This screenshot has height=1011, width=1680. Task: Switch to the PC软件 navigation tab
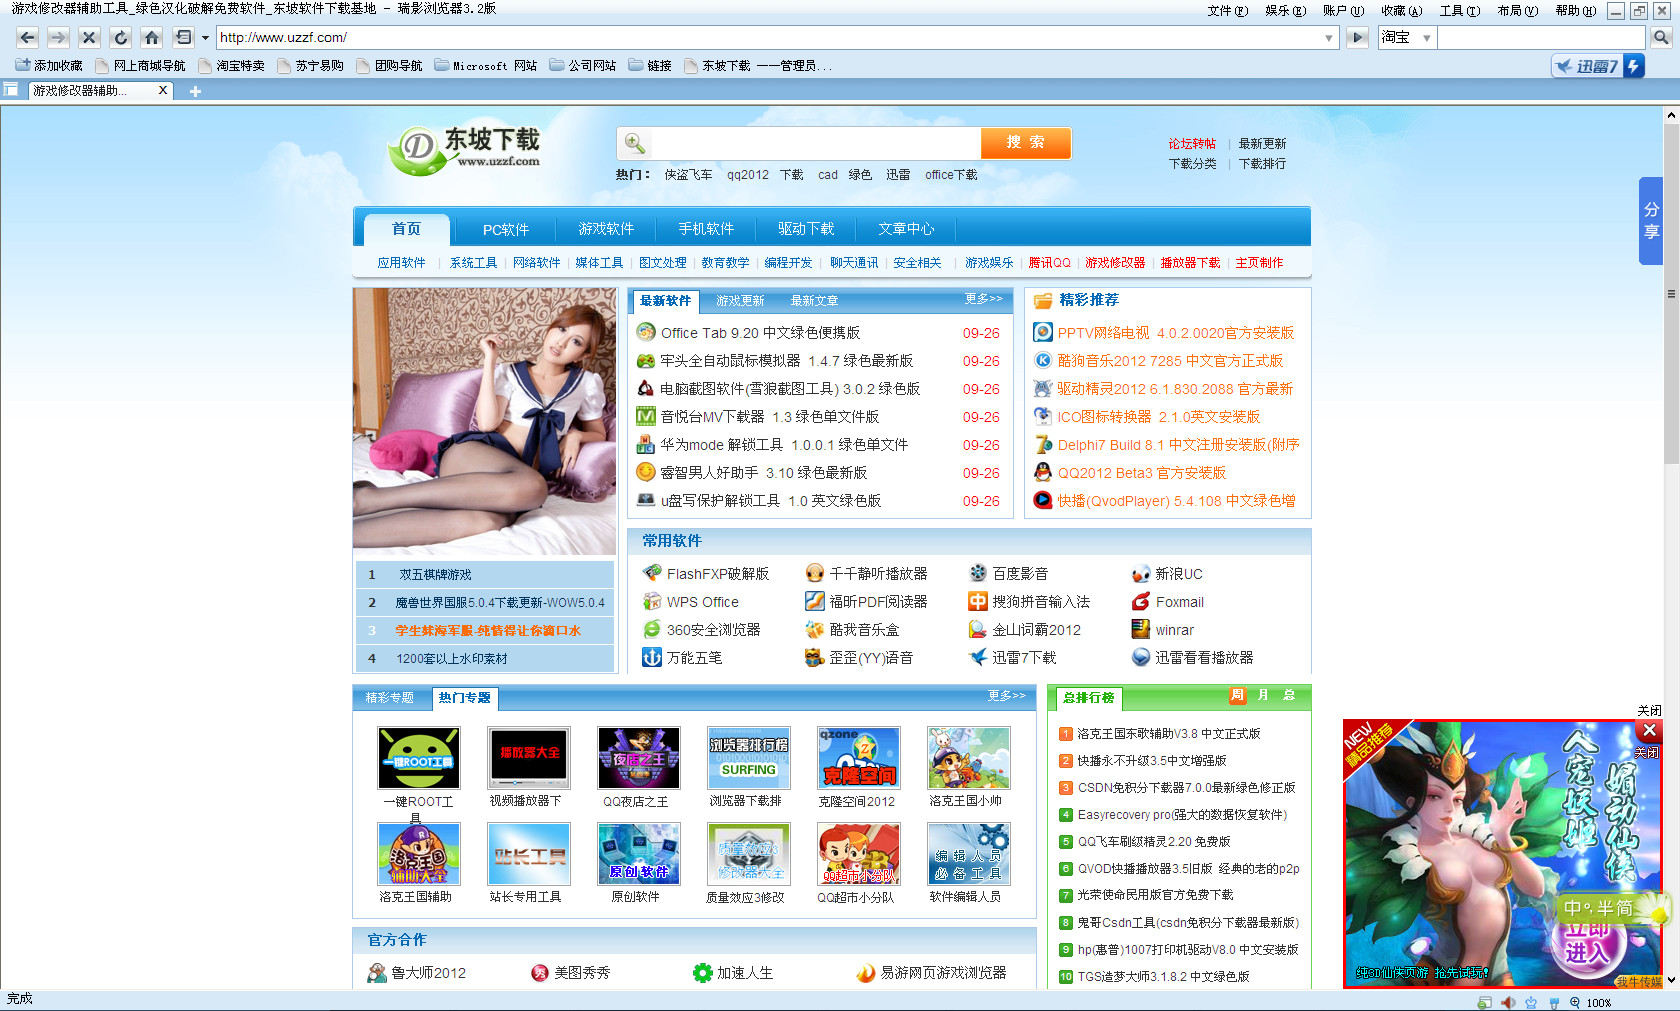click(x=506, y=229)
